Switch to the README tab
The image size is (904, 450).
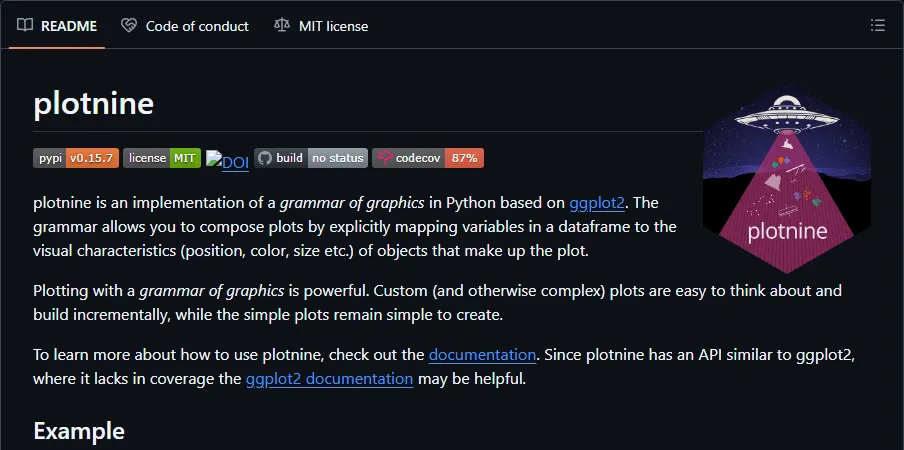[x=56, y=26]
